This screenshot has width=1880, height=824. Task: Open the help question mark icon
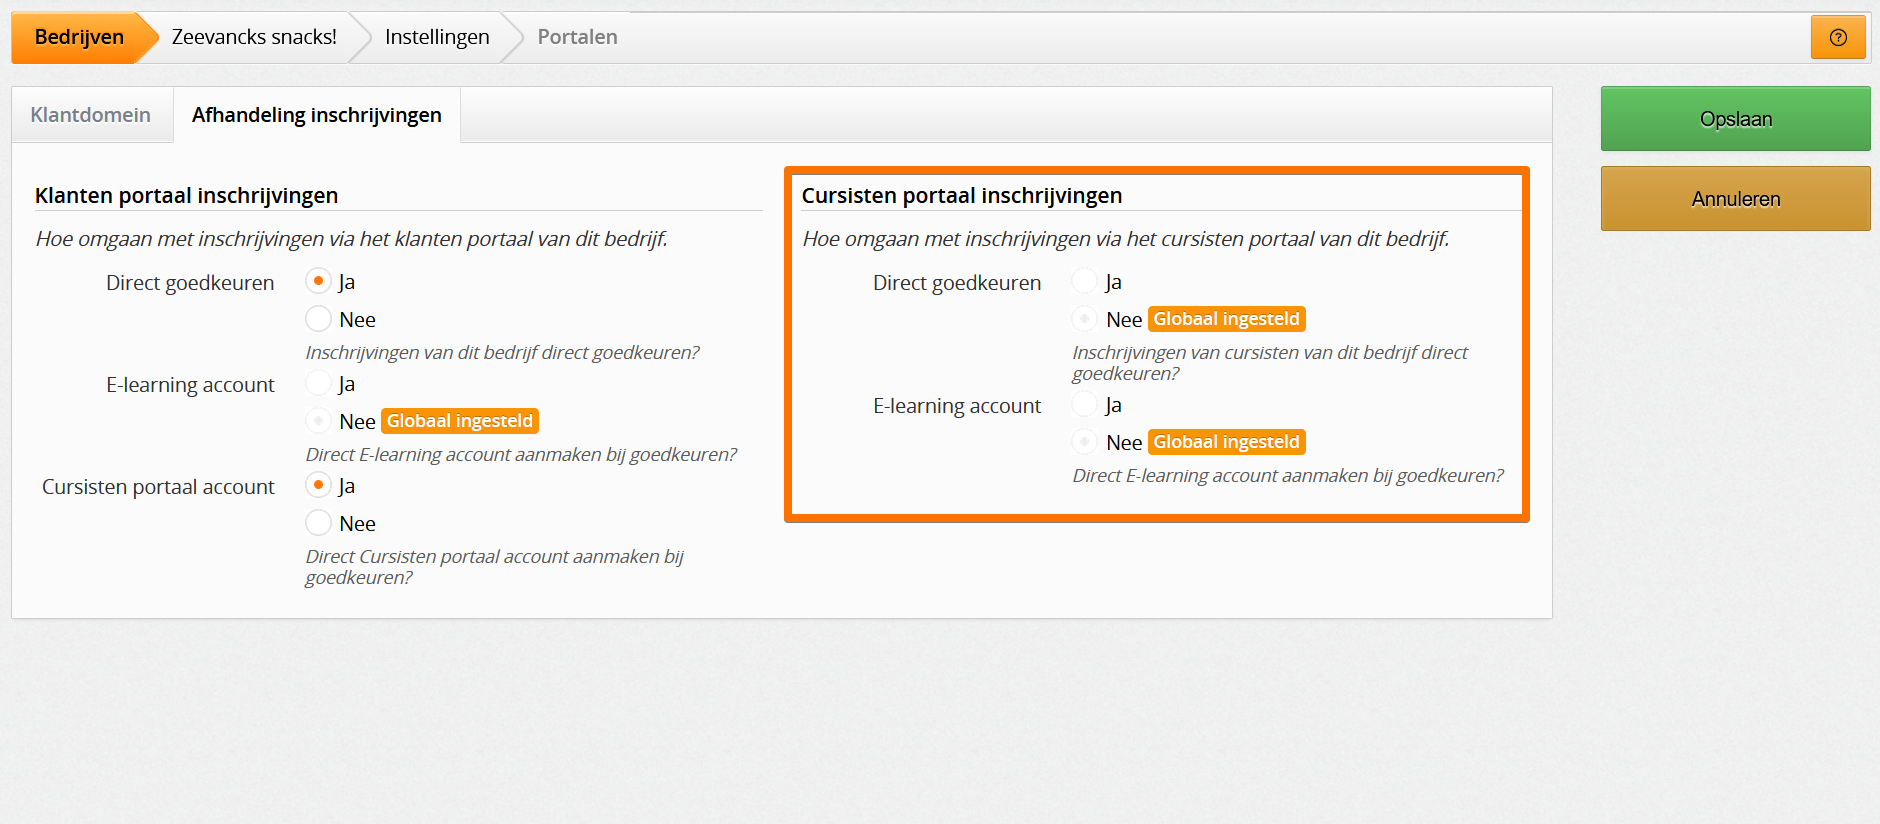point(1838,37)
